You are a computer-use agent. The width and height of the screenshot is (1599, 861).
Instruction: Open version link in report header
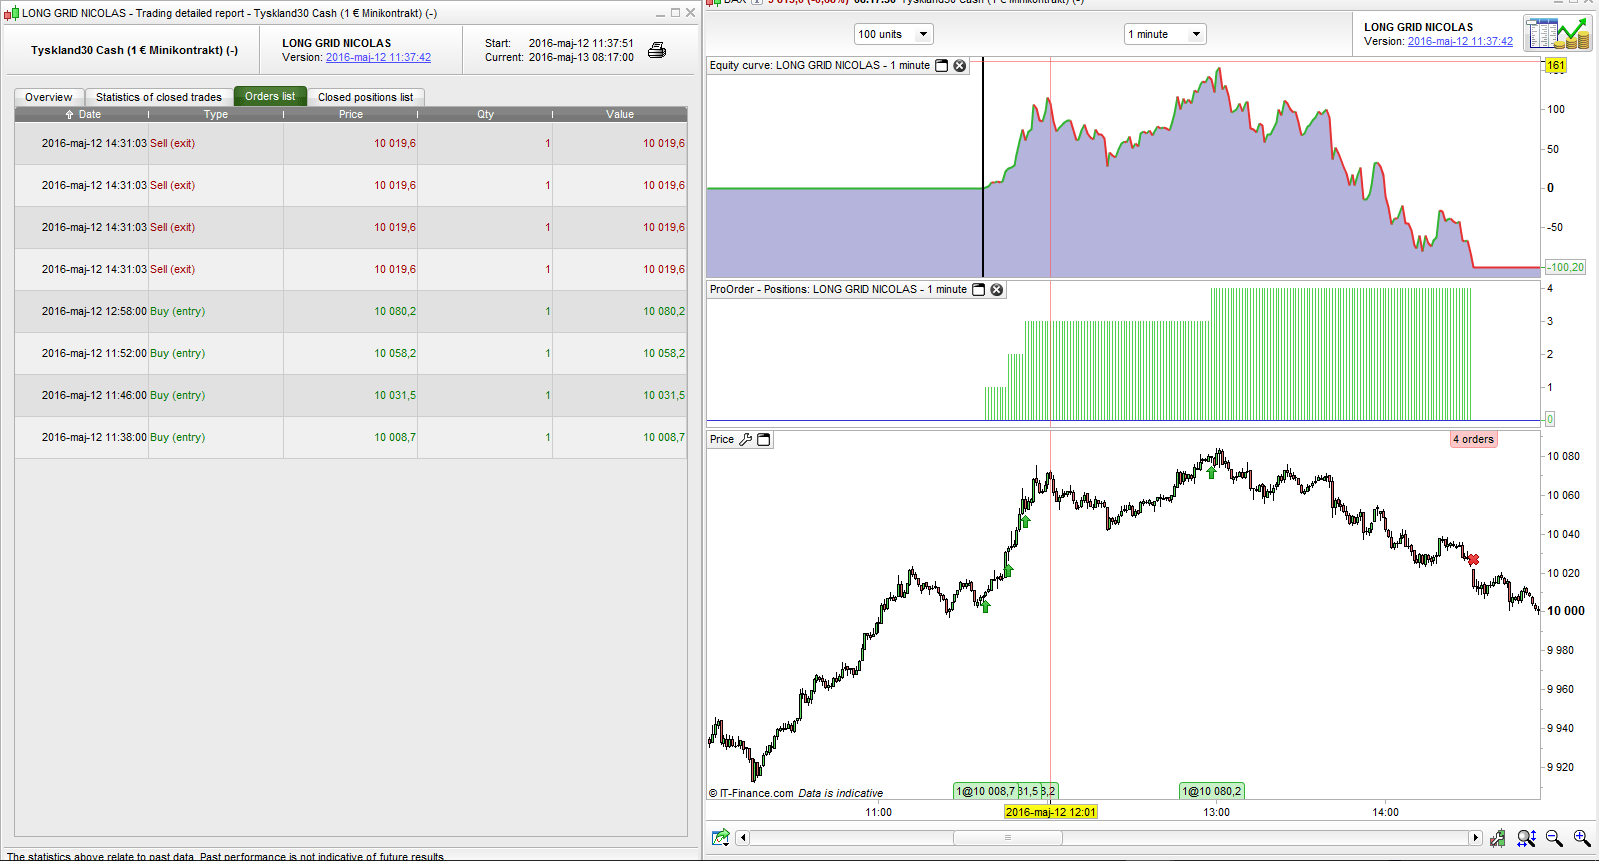click(378, 58)
